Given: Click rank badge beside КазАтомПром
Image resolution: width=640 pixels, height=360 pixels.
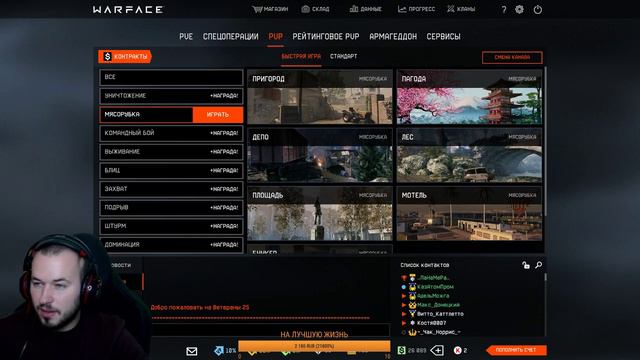Looking at the screenshot, I should tap(413, 287).
